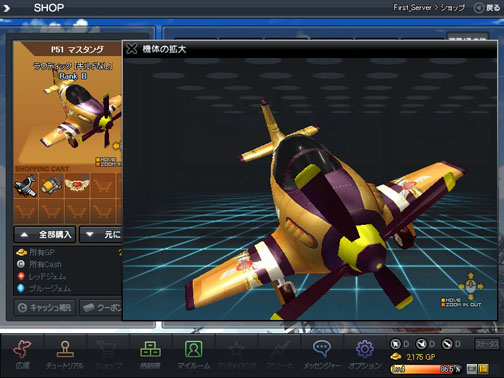This screenshot has height=378, width=504.
Task: Go back with the 戻る button
Action: tap(487, 8)
